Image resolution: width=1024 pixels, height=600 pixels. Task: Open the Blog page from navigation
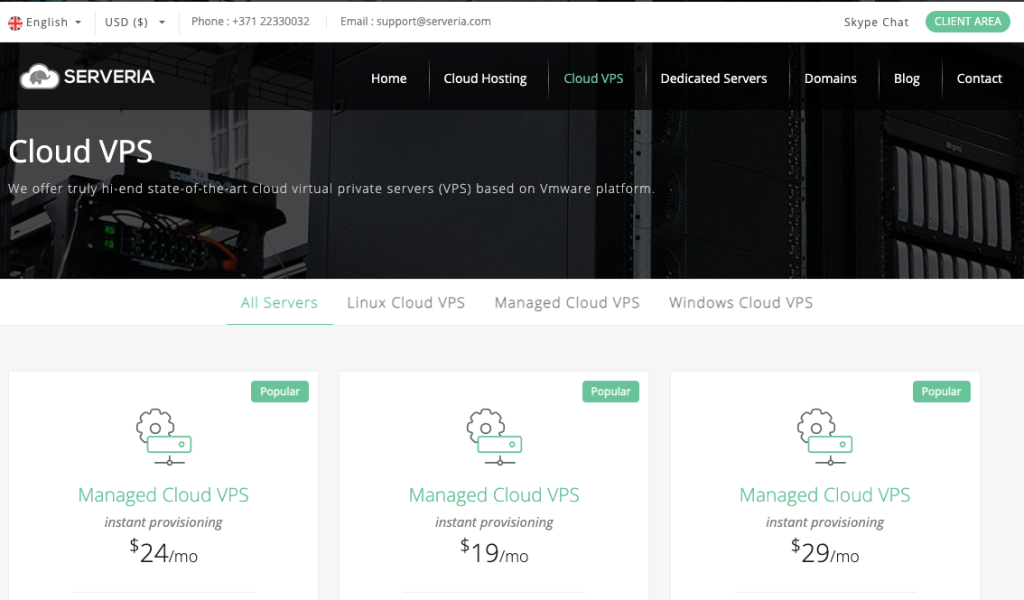[x=906, y=79]
